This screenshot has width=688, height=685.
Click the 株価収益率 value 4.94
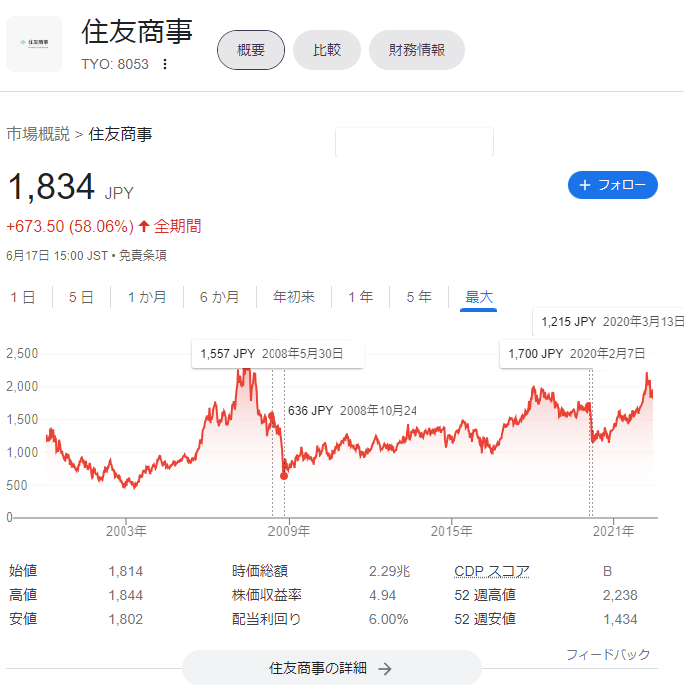(x=382, y=595)
